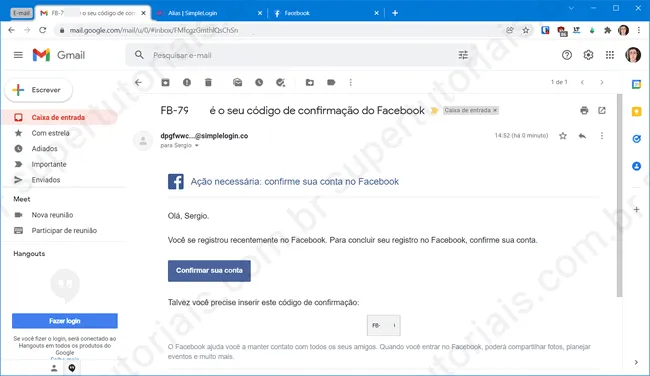Open pinned E-mail tab
Image resolution: width=650 pixels, height=376 pixels.
pos(21,13)
